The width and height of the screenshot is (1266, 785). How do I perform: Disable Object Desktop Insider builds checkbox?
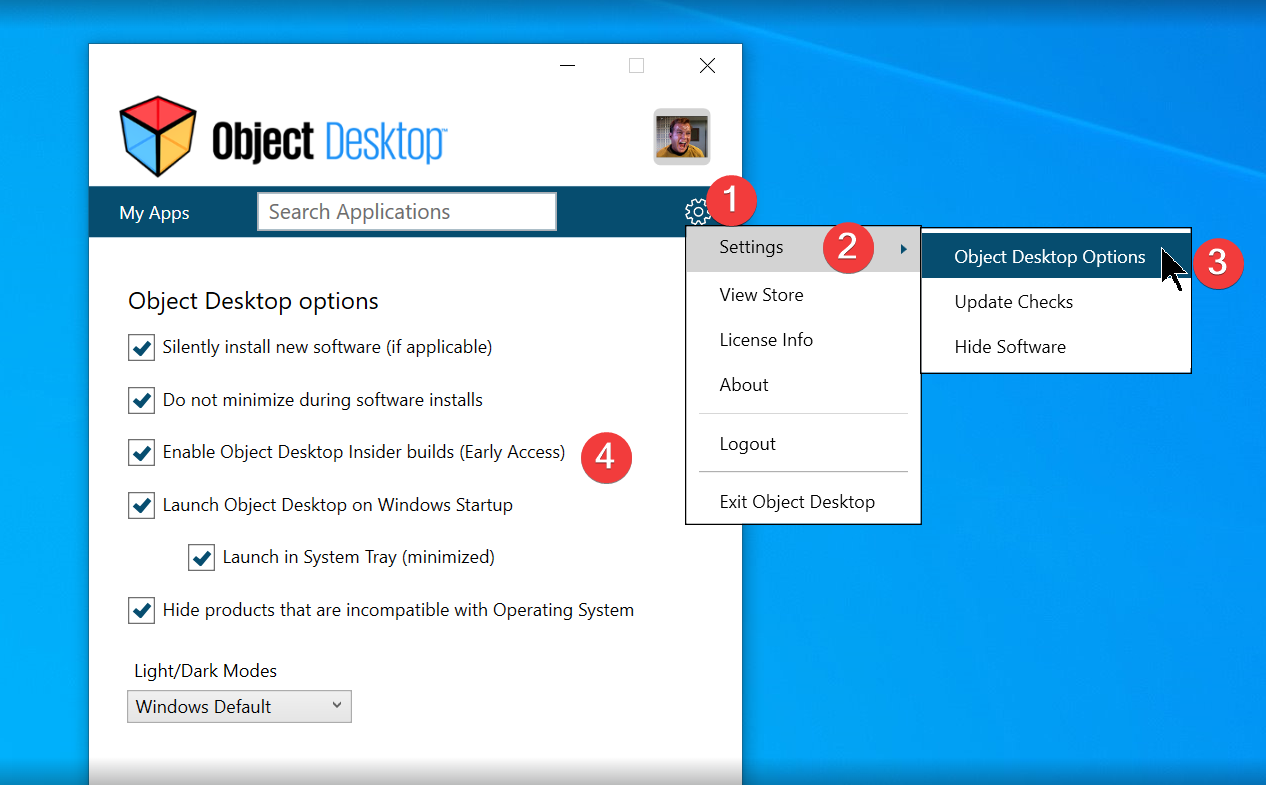point(141,453)
